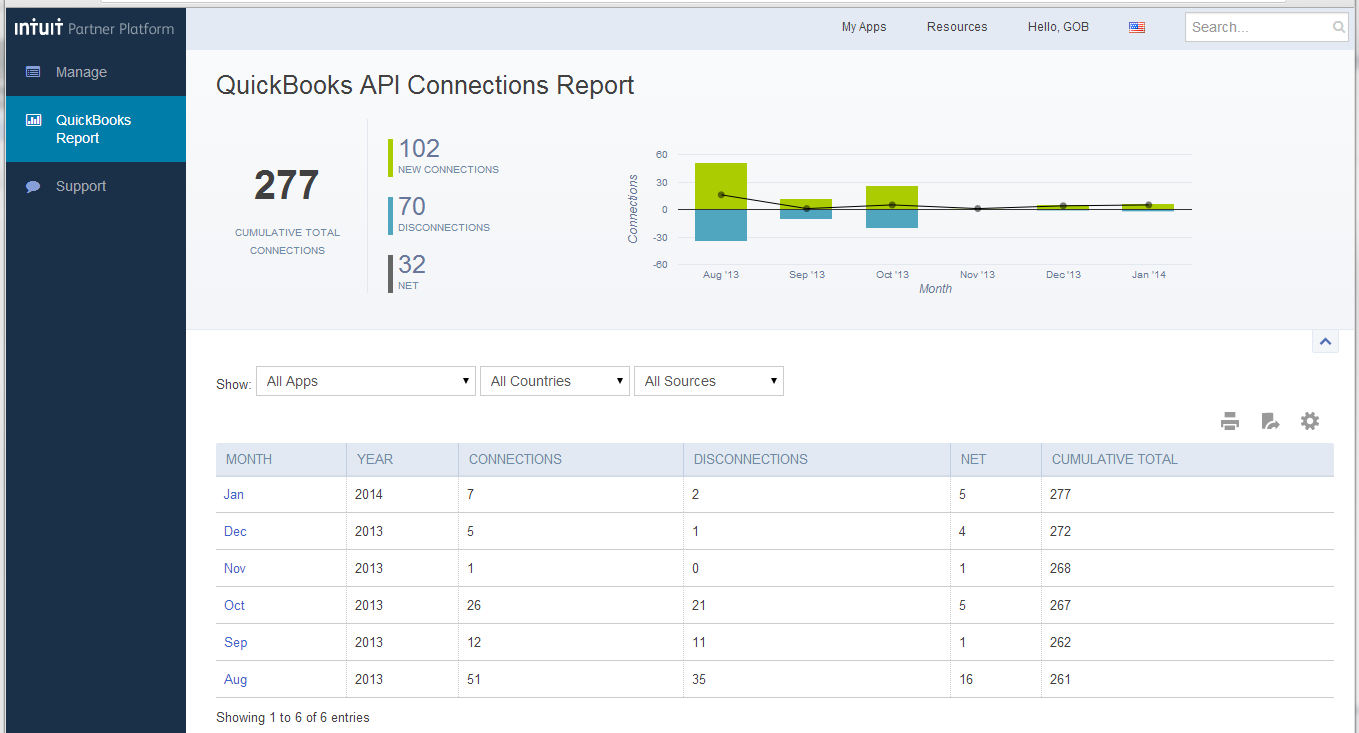Click the 102 new connections value
The image size is (1359, 733).
click(419, 148)
